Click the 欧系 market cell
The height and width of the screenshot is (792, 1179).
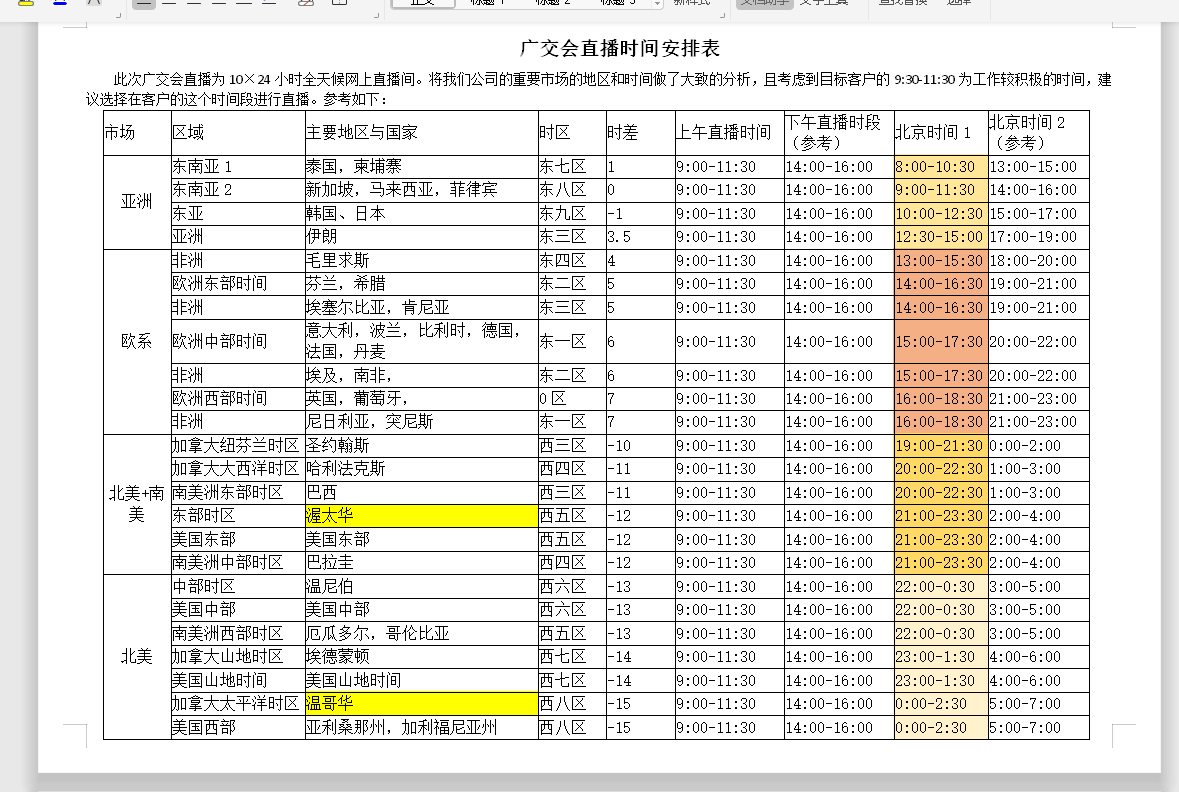[137, 341]
